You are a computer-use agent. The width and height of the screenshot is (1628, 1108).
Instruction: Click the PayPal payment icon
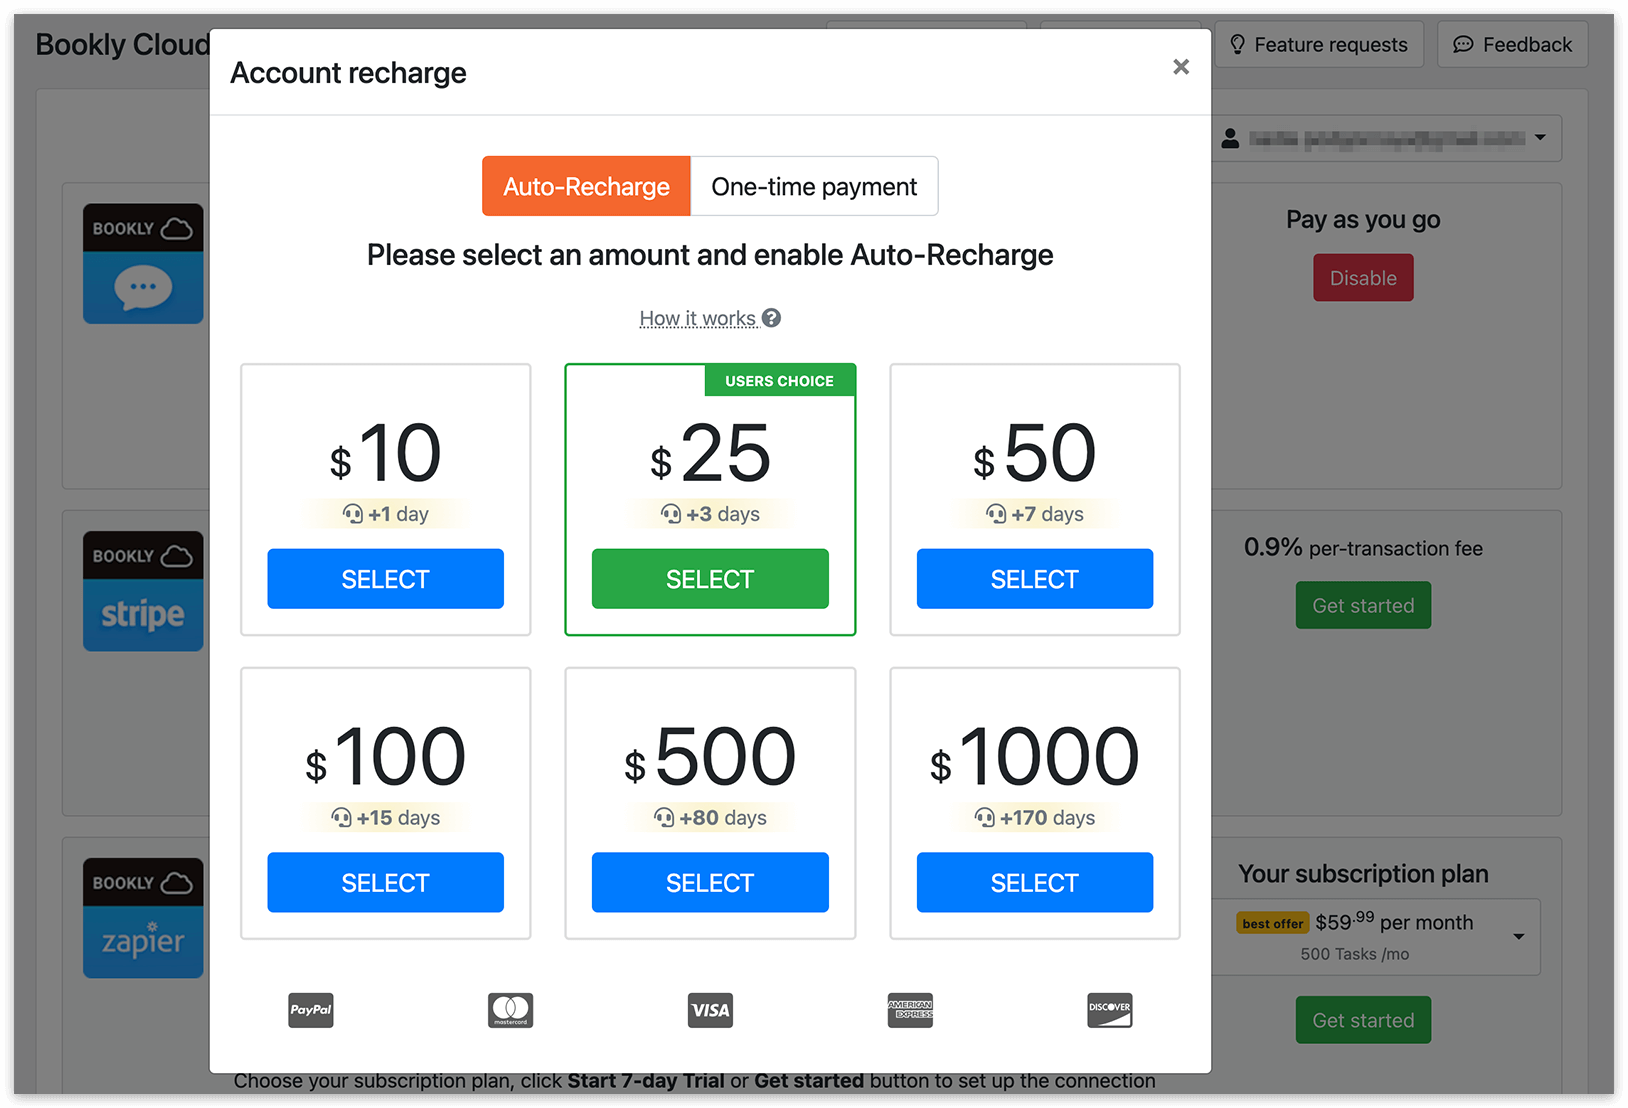tap(311, 1010)
